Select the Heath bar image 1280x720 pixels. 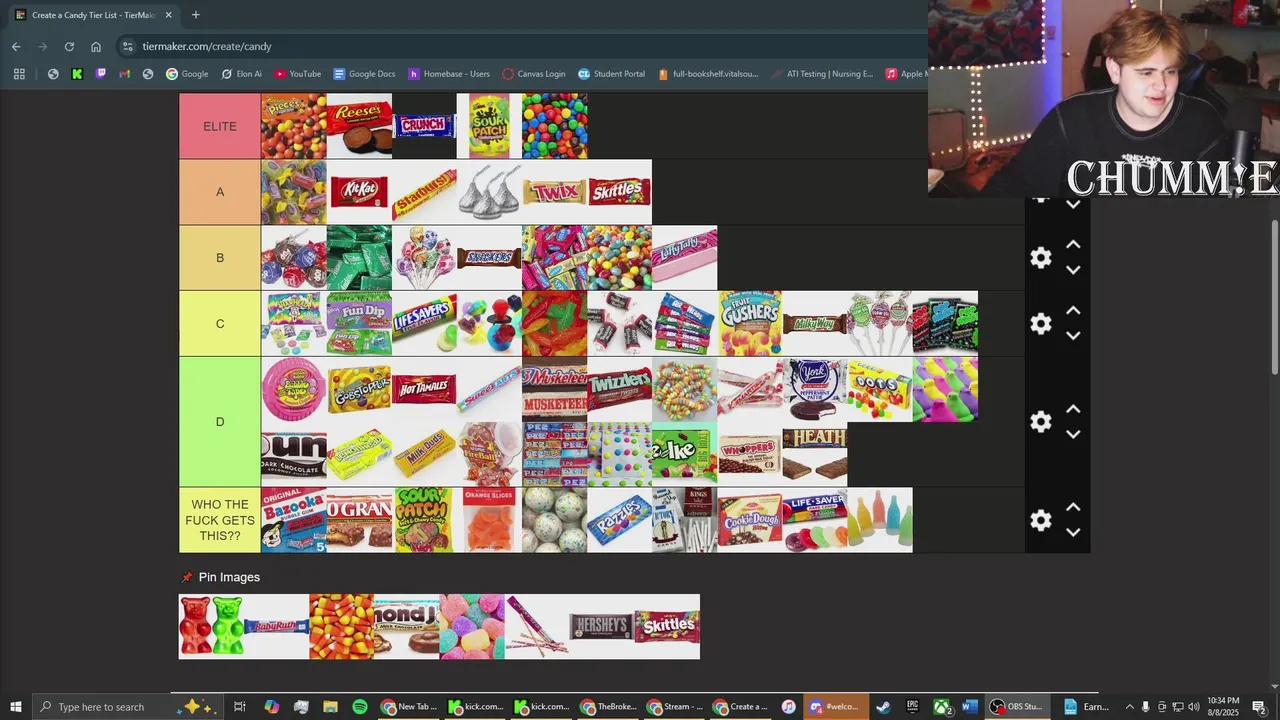click(815, 454)
